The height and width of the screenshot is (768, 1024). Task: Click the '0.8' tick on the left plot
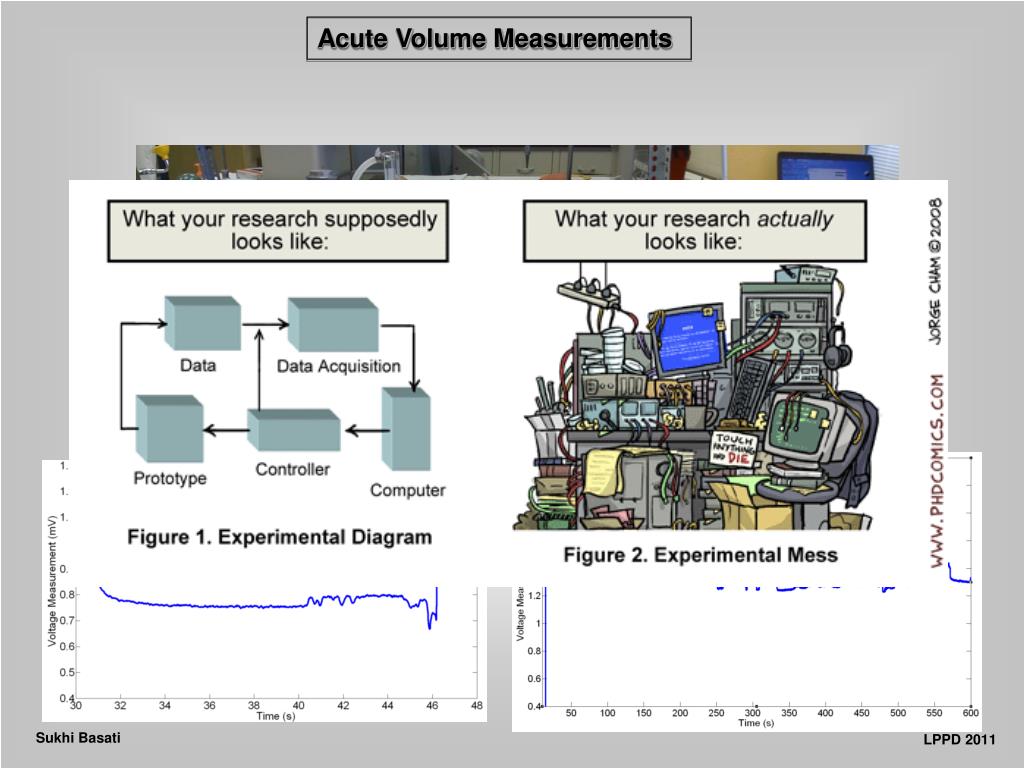click(67, 595)
